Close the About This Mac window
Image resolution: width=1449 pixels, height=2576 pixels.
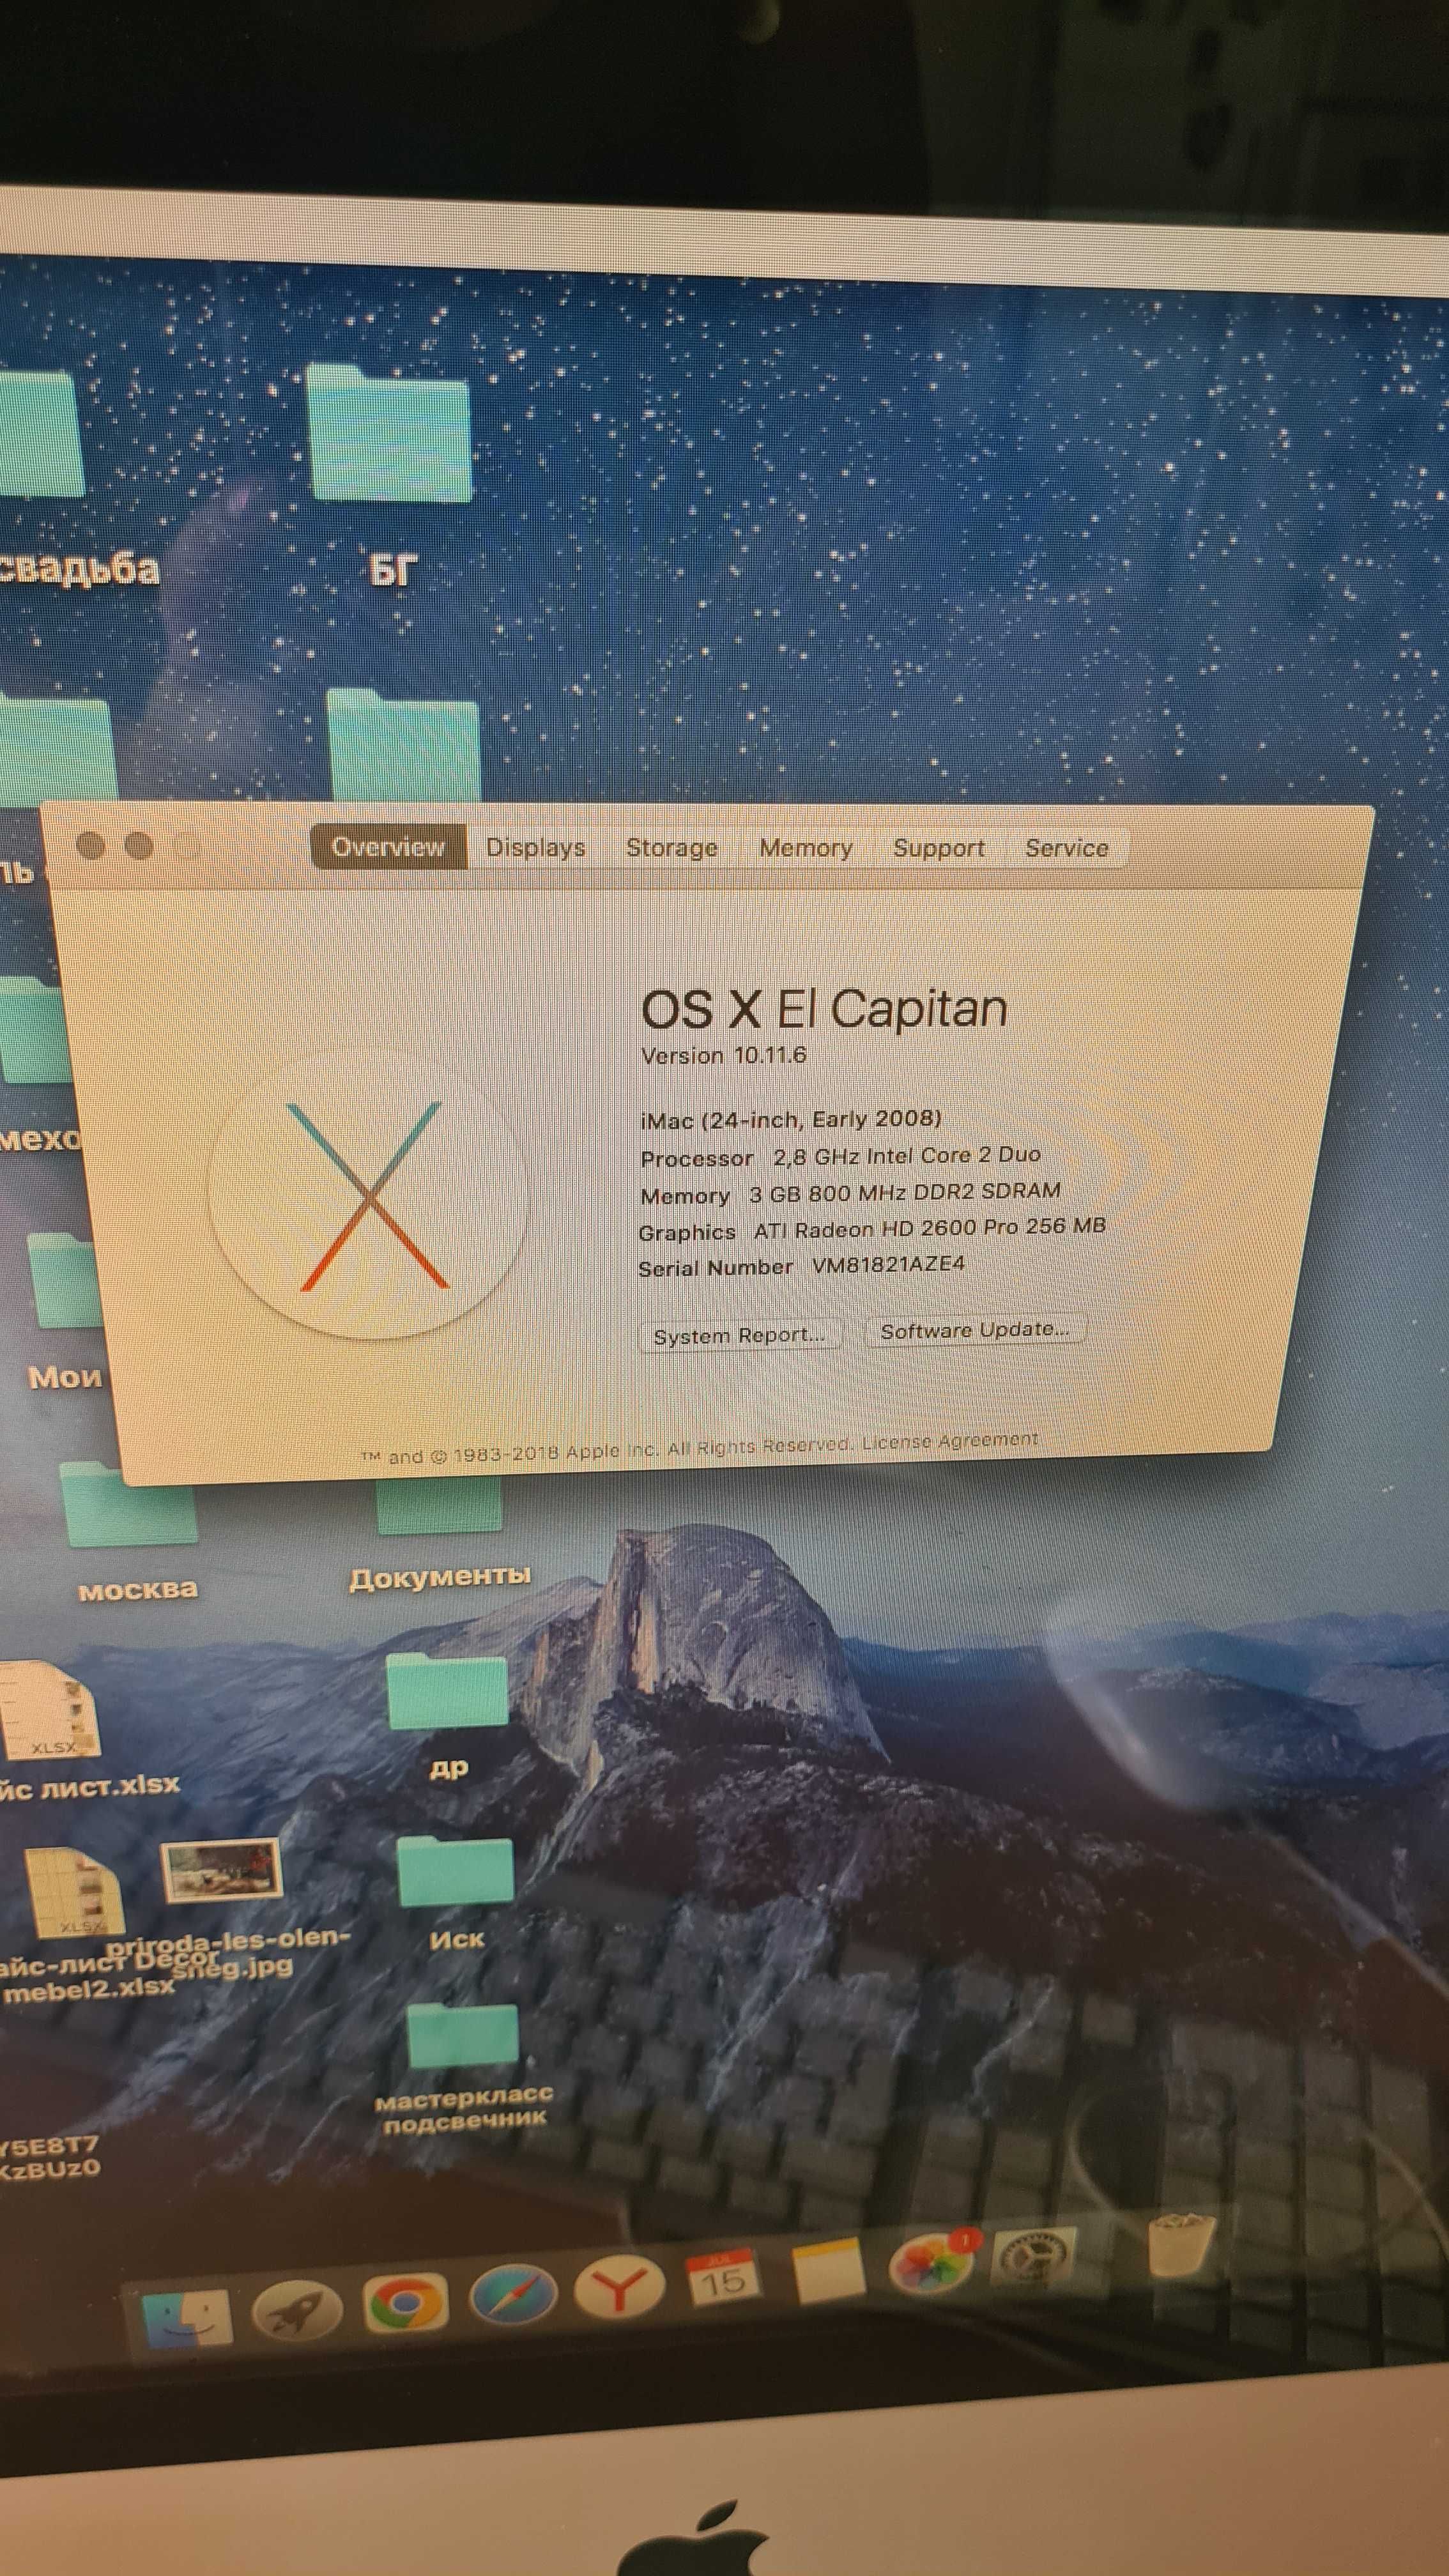click(91, 846)
